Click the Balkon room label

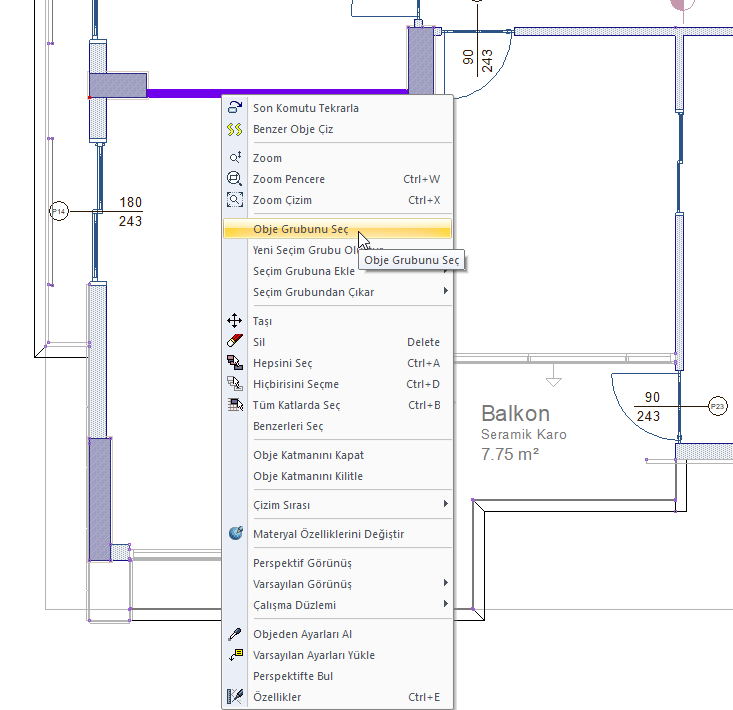(515, 414)
